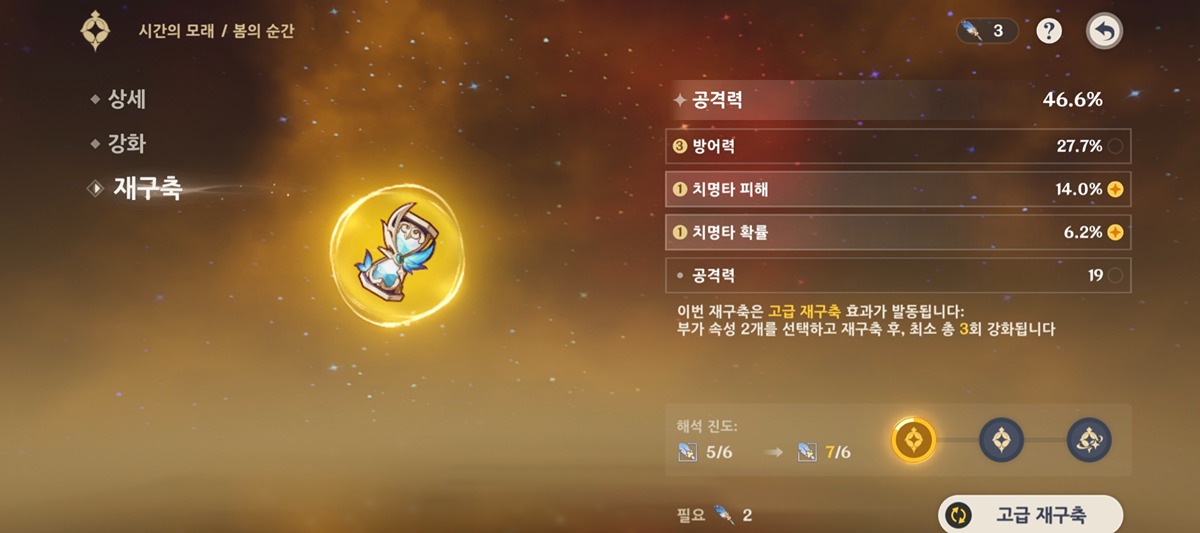Click the 시간의 모래 / 봄의 순간 title

pyautogui.click(x=217, y=31)
